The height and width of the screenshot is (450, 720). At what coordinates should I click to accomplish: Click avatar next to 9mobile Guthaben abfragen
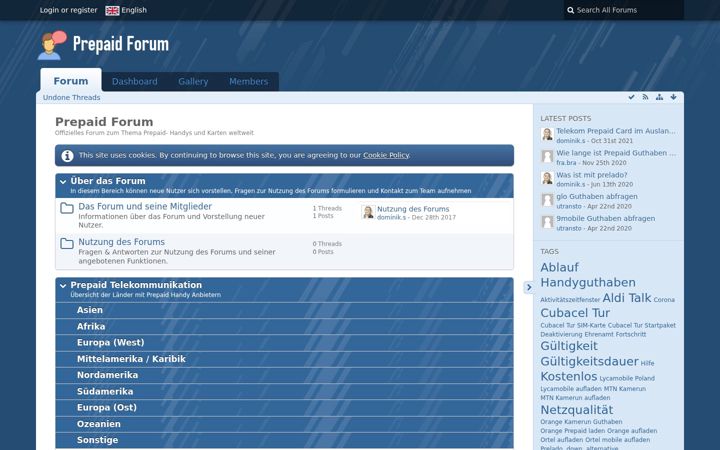[547, 222]
